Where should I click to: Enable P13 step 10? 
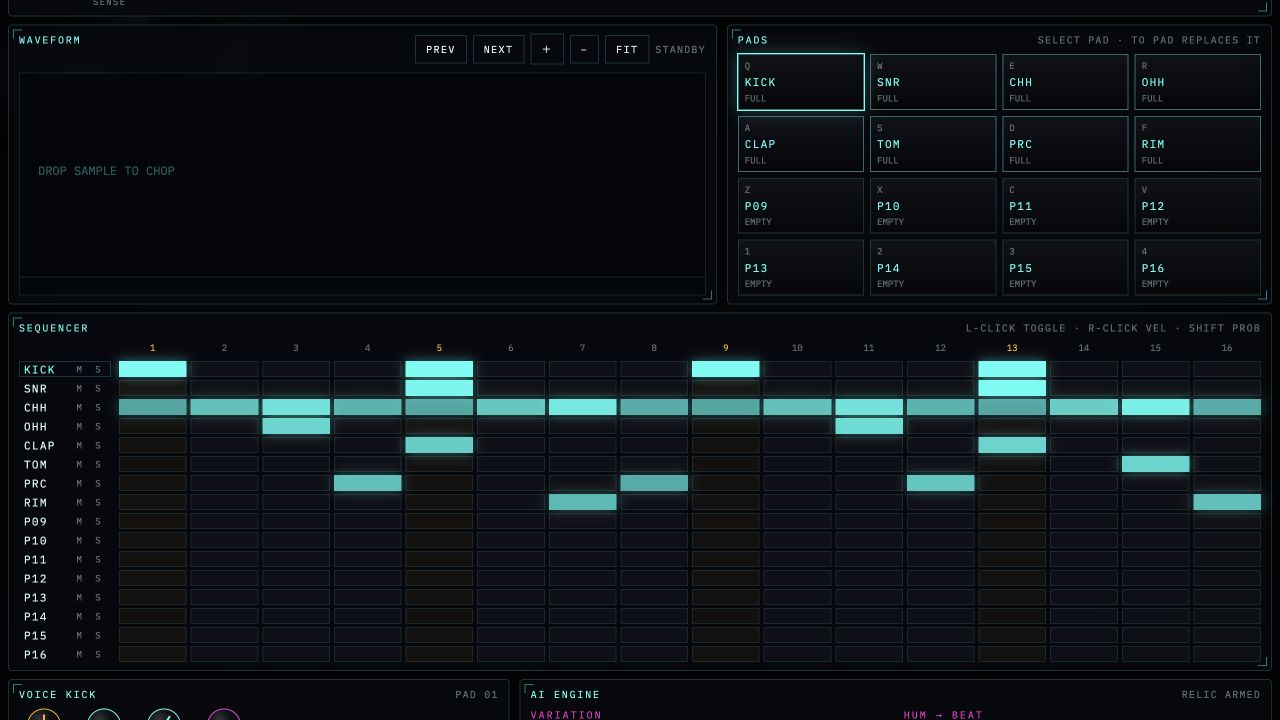tap(797, 597)
